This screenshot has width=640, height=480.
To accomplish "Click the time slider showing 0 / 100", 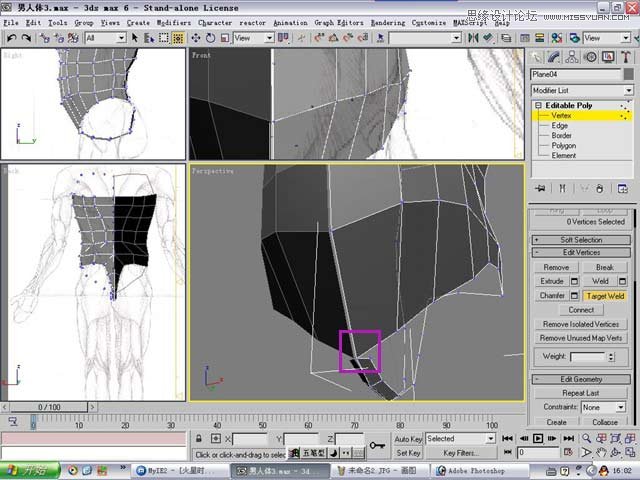I will [x=50, y=407].
